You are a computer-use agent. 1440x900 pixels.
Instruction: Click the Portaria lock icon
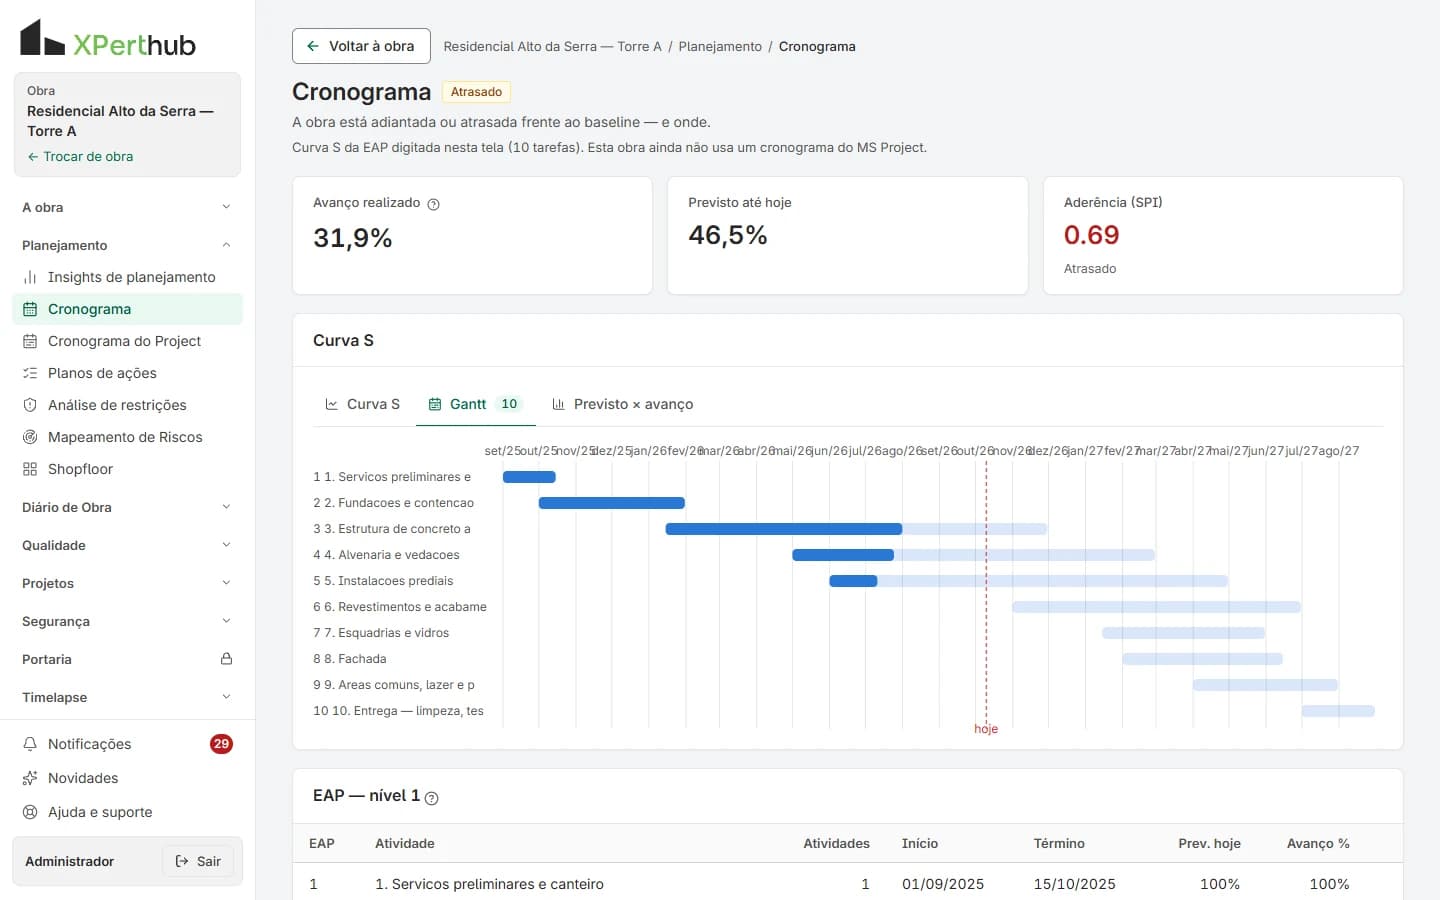pyautogui.click(x=226, y=659)
